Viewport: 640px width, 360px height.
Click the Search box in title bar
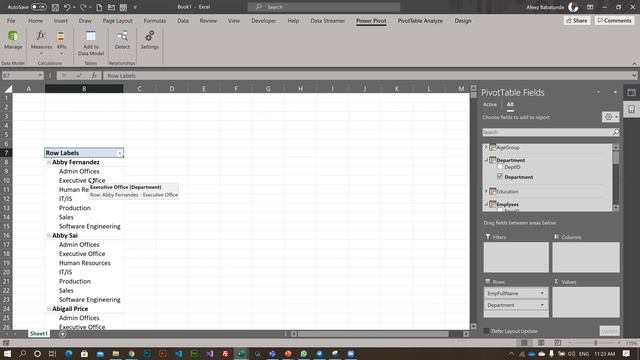click(x=324, y=7)
